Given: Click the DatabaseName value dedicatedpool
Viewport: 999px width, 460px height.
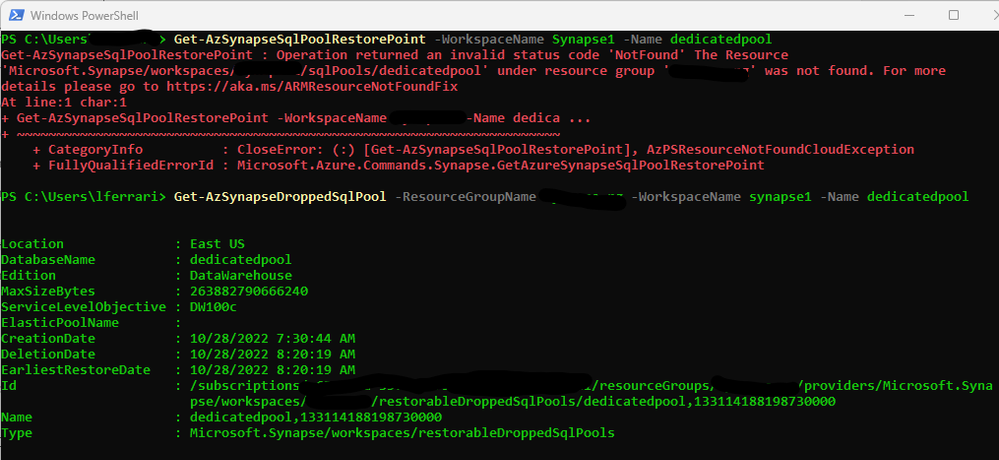Looking at the screenshot, I should tap(241, 260).
